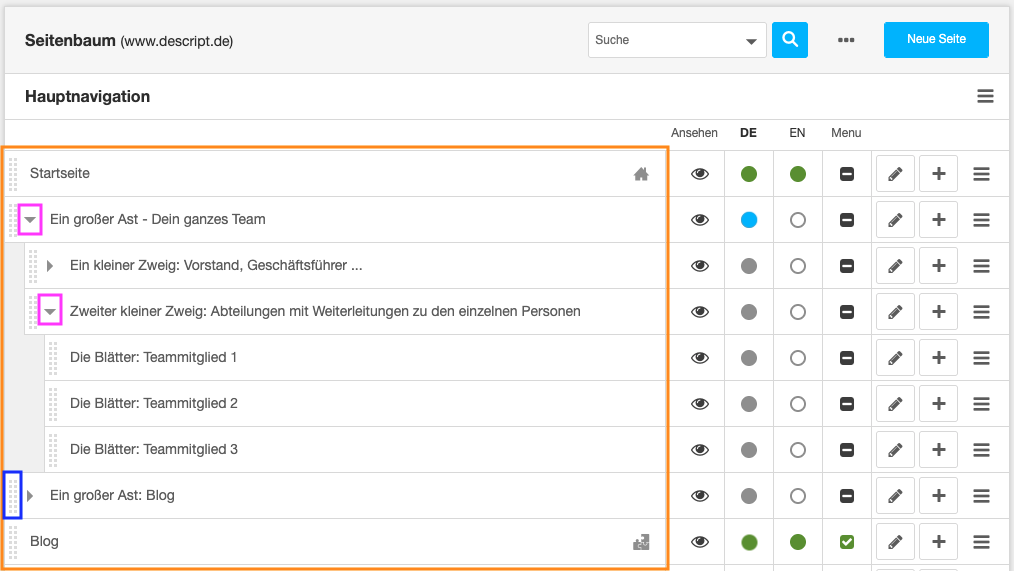Expand 'Ein großer Ast: Blog' branch
Viewport: 1014px width, 571px height.
click(30, 496)
